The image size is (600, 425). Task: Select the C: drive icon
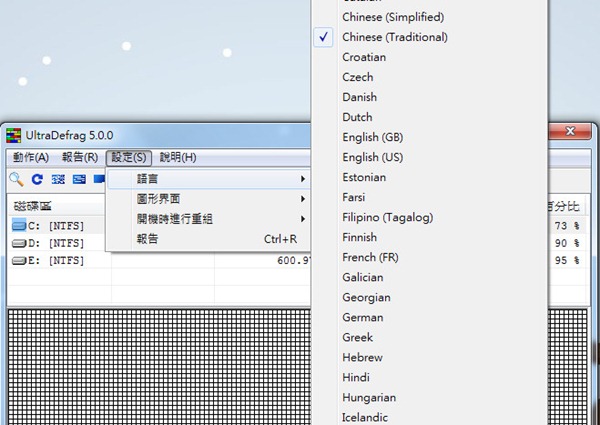[x=20, y=226]
